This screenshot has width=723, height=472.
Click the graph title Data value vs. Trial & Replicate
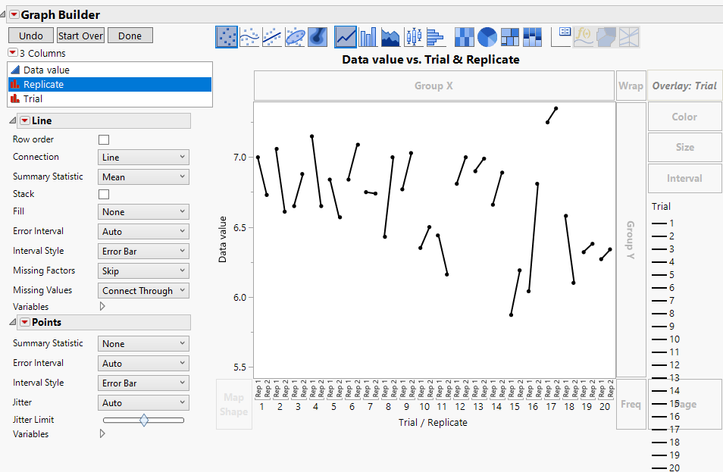(x=431, y=59)
